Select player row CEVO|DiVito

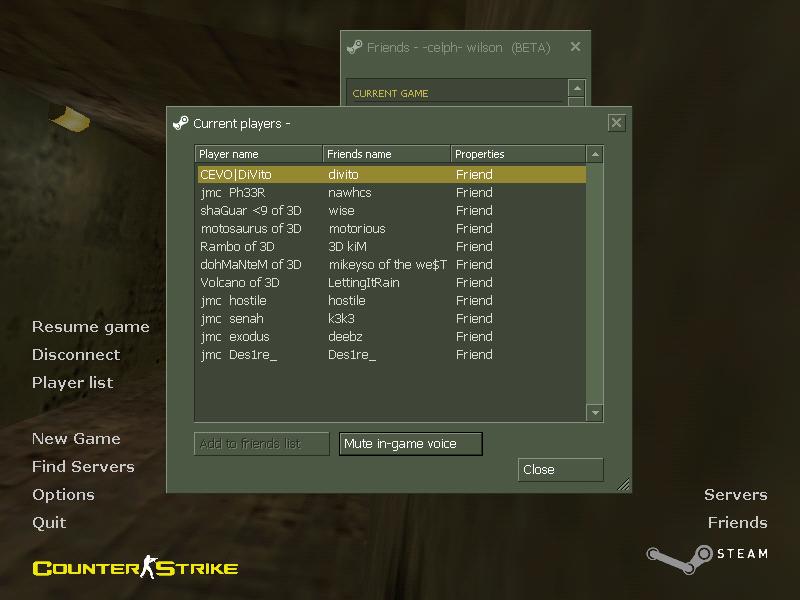tap(391, 174)
